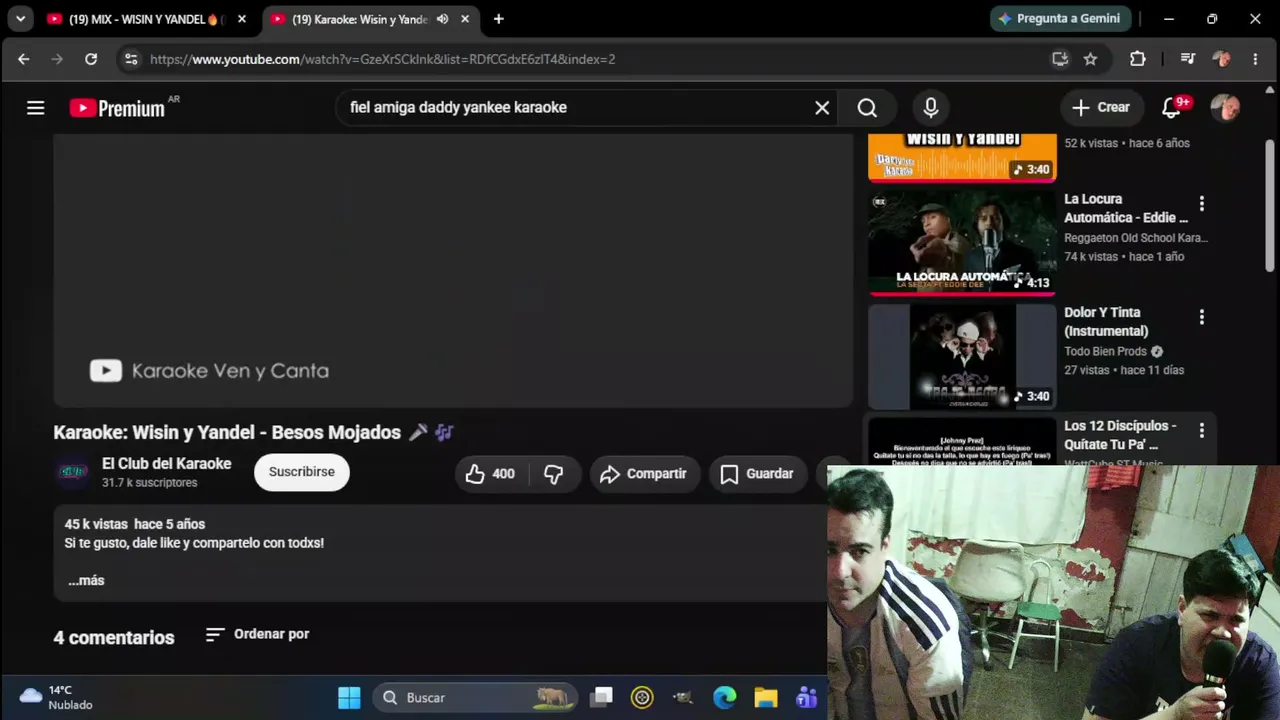Open the Chrome profile avatar
1280x720 pixels.
click(1221, 59)
